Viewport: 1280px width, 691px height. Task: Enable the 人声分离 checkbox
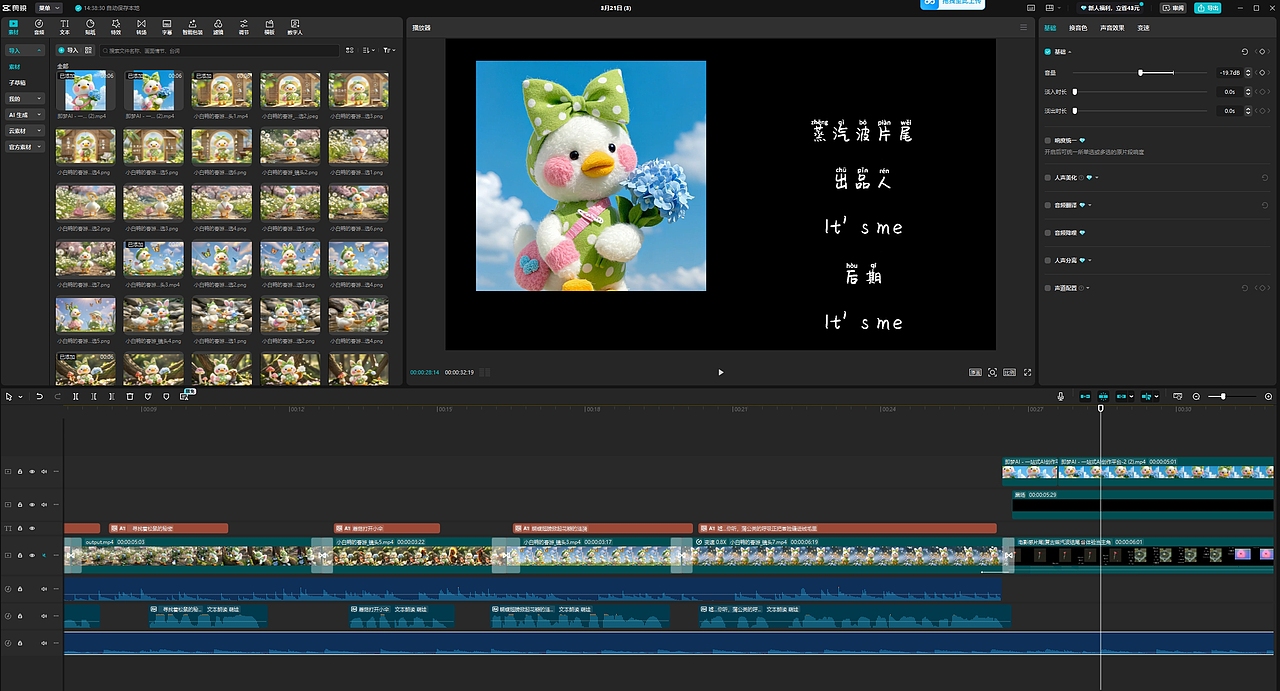(1048, 260)
